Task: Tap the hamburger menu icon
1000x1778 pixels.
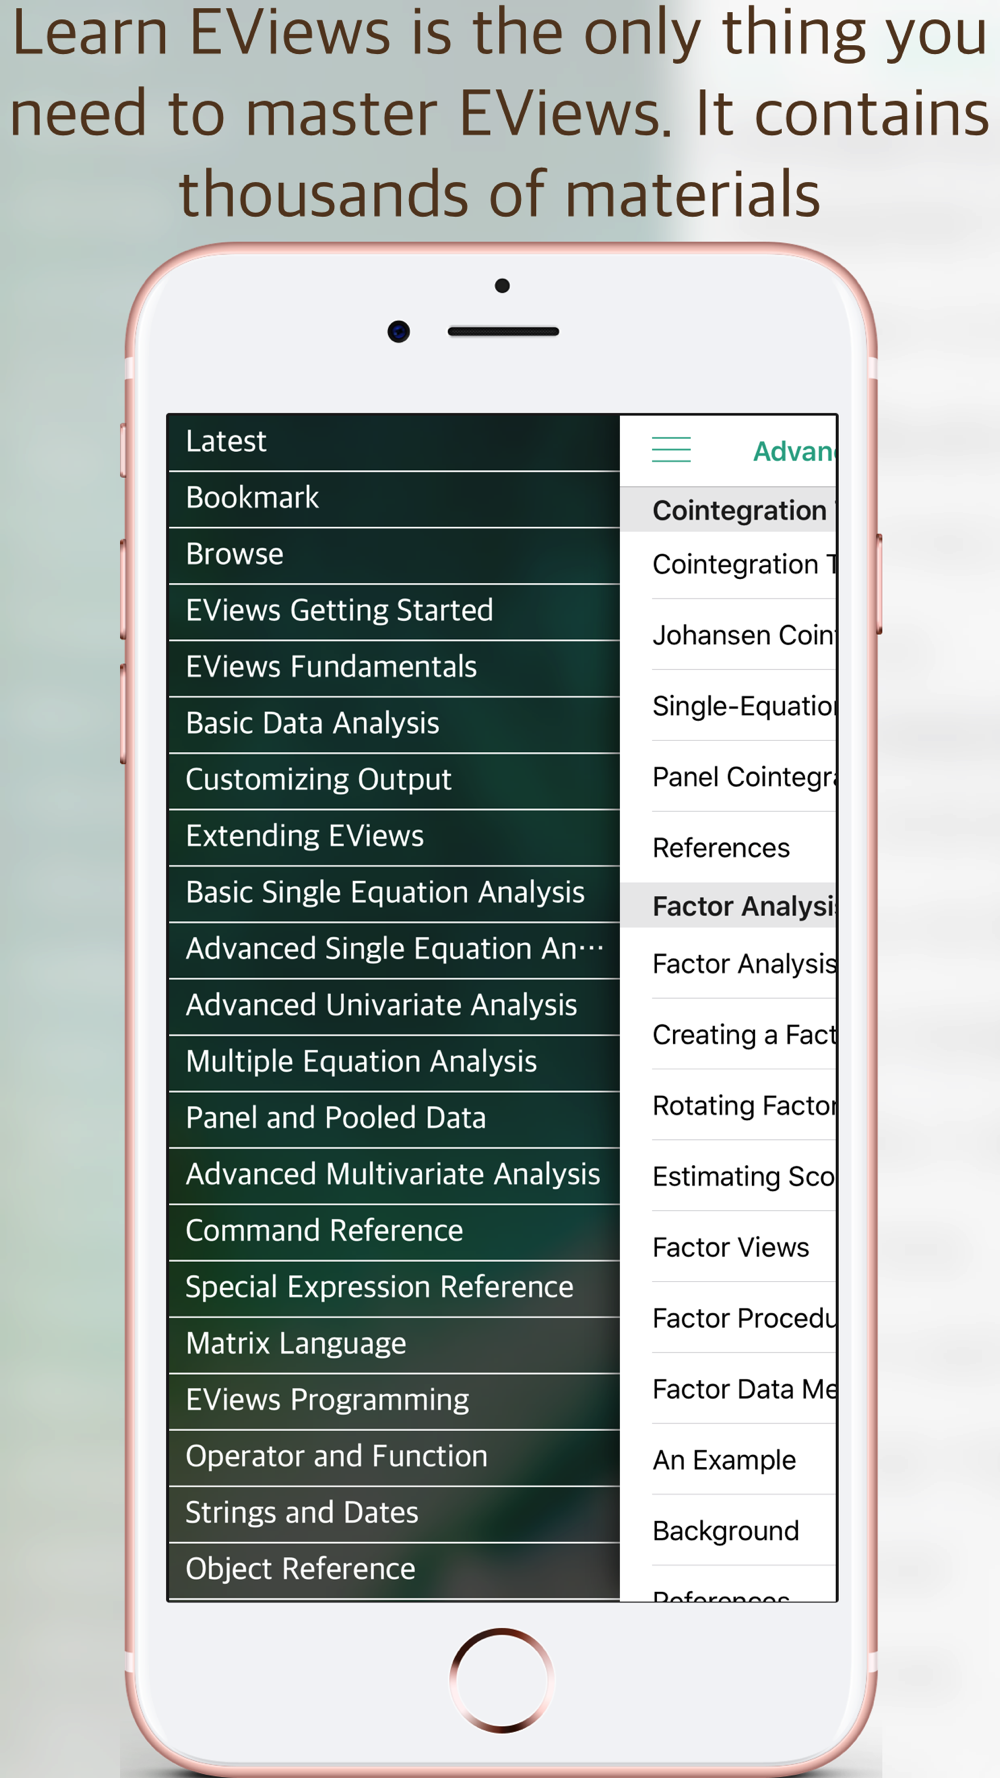Action: 671,450
